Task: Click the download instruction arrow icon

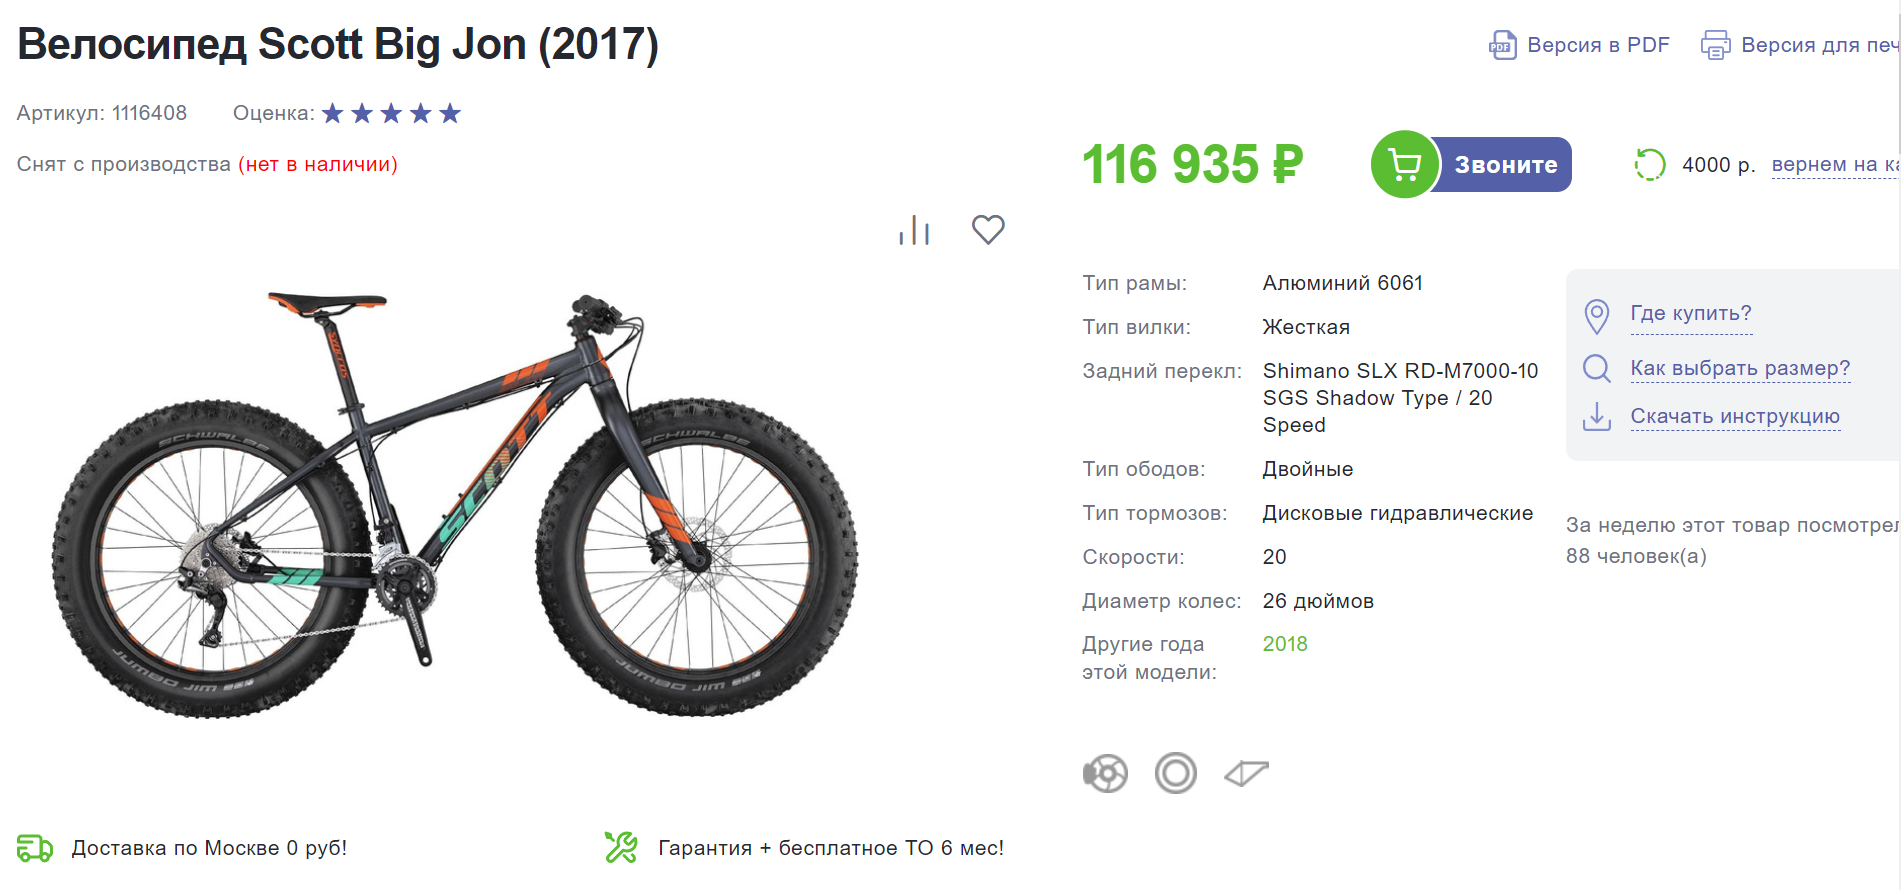Action: [1597, 416]
